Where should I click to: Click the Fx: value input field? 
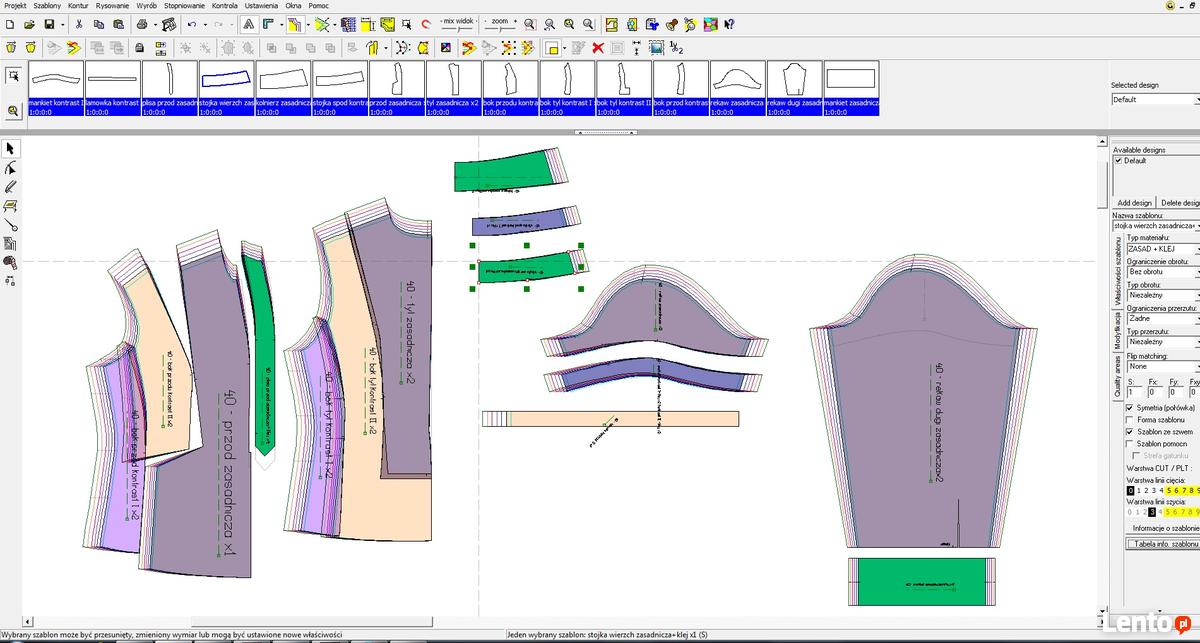pos(1155,392)
